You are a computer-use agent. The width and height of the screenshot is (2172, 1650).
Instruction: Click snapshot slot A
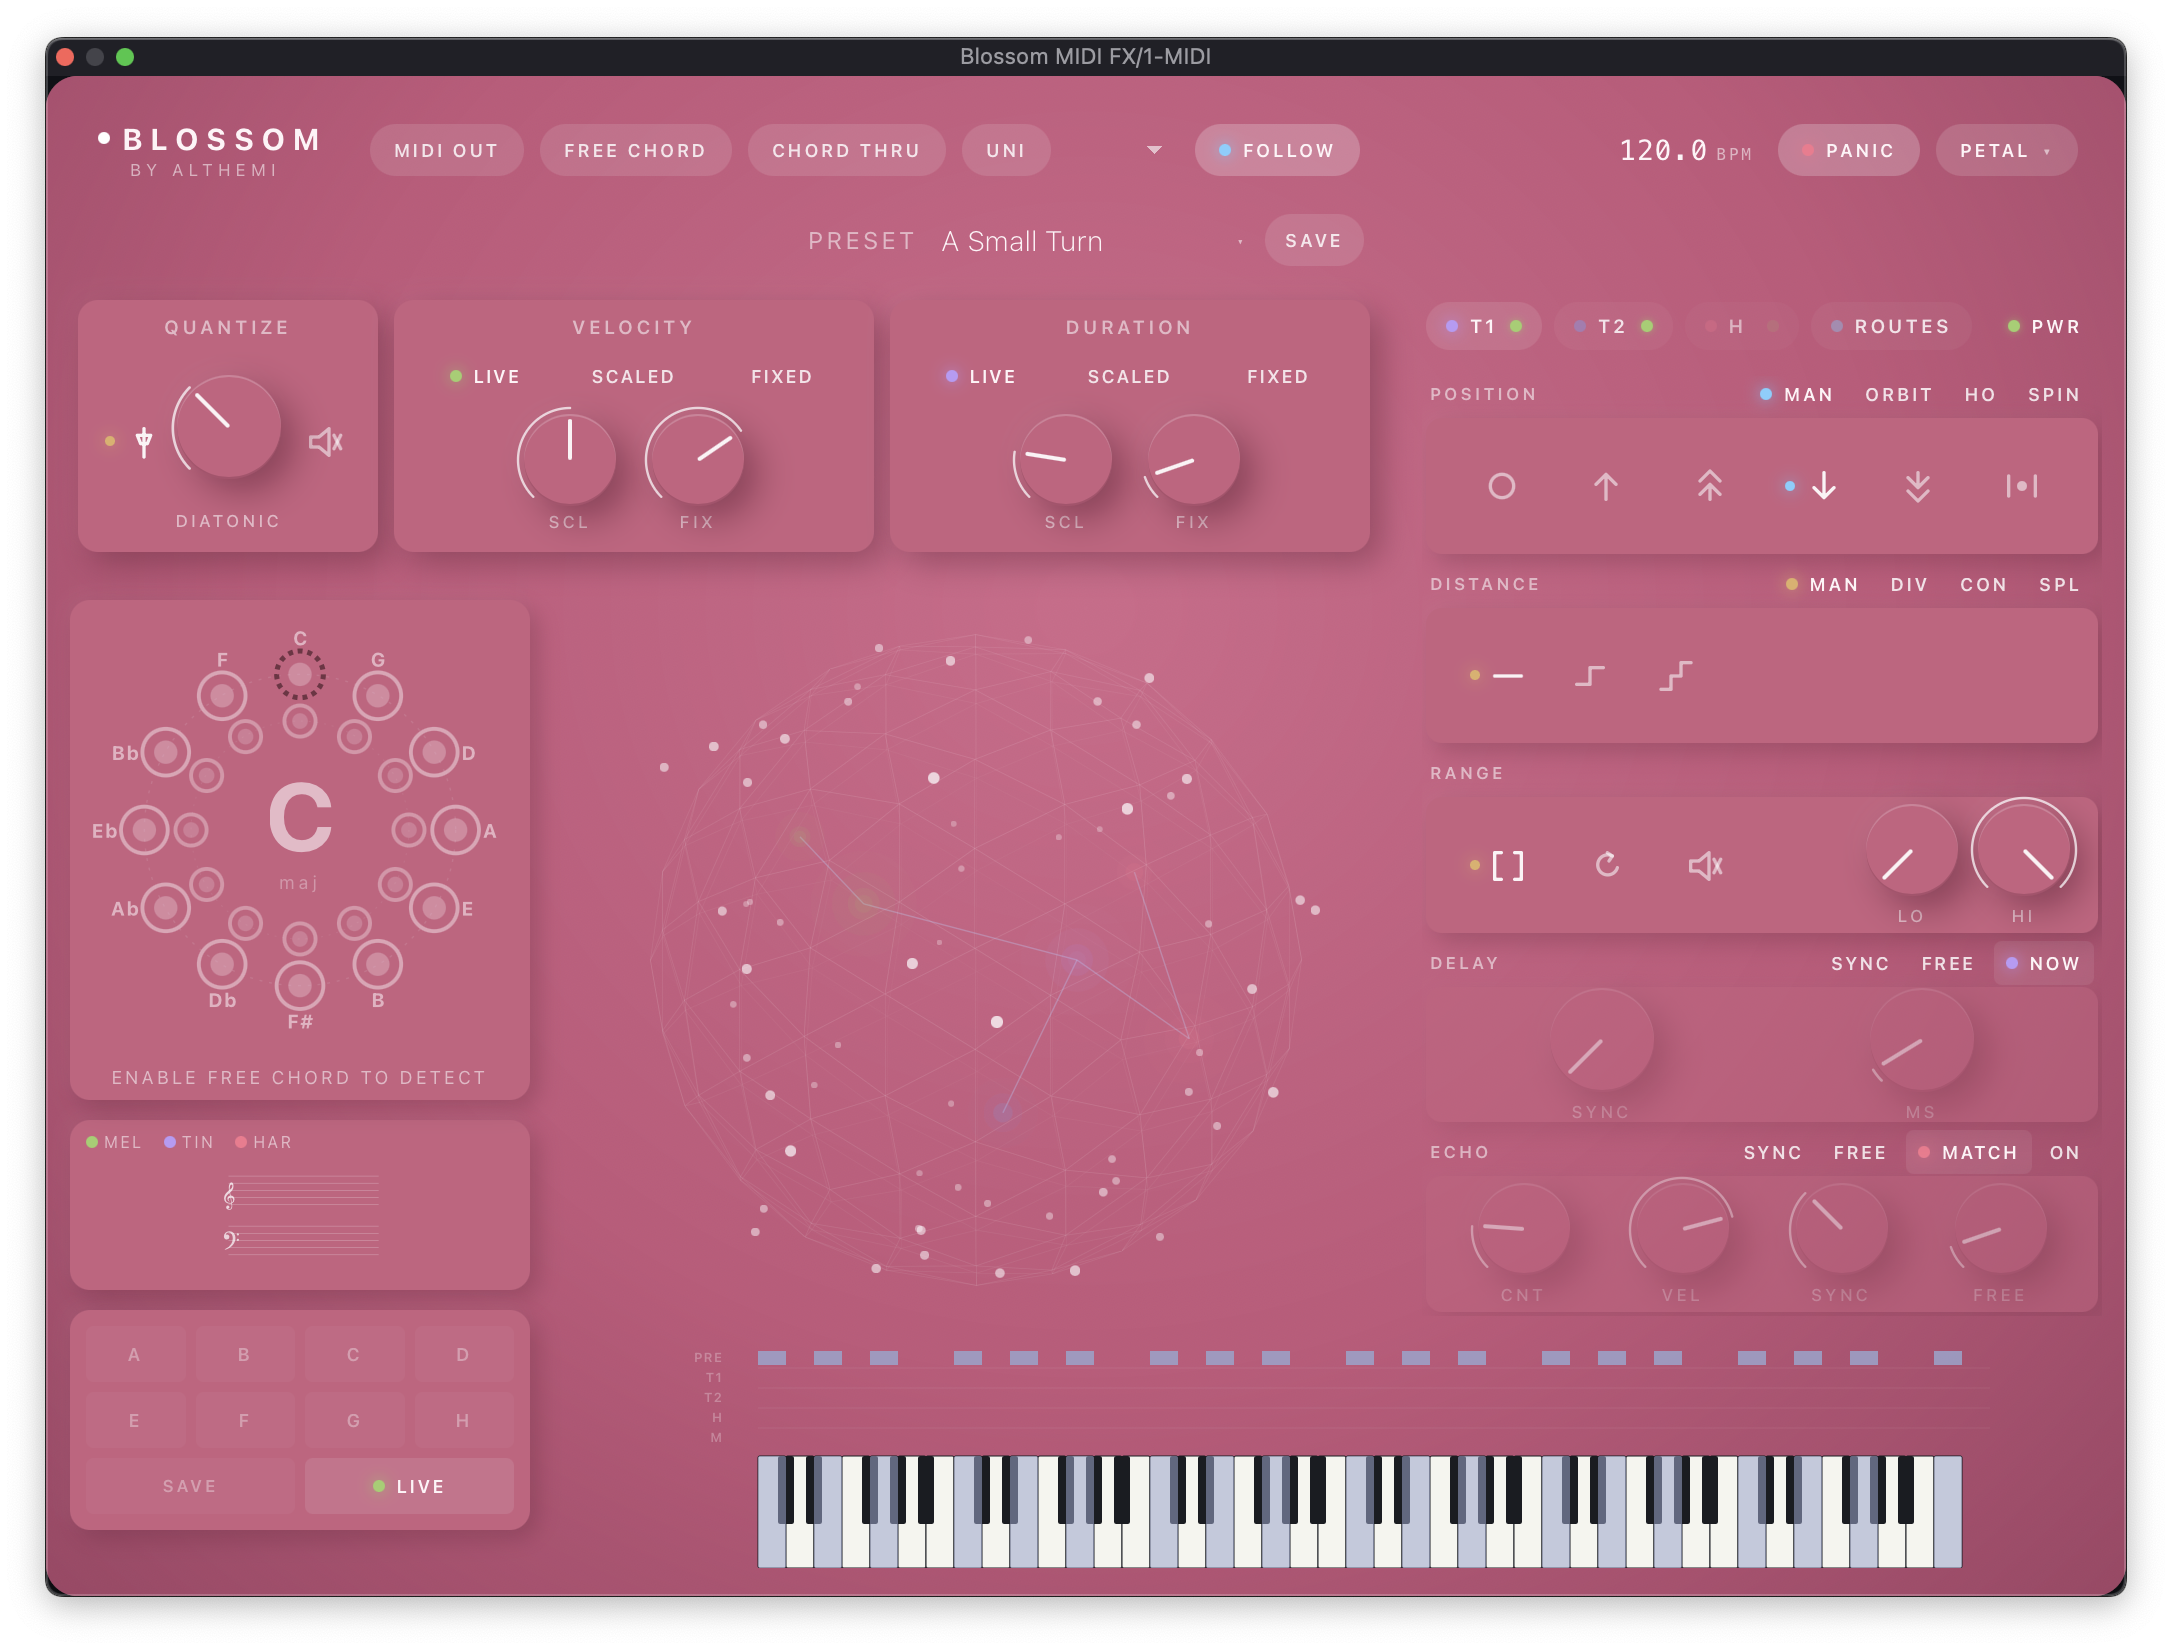(x=134, y=1355)
